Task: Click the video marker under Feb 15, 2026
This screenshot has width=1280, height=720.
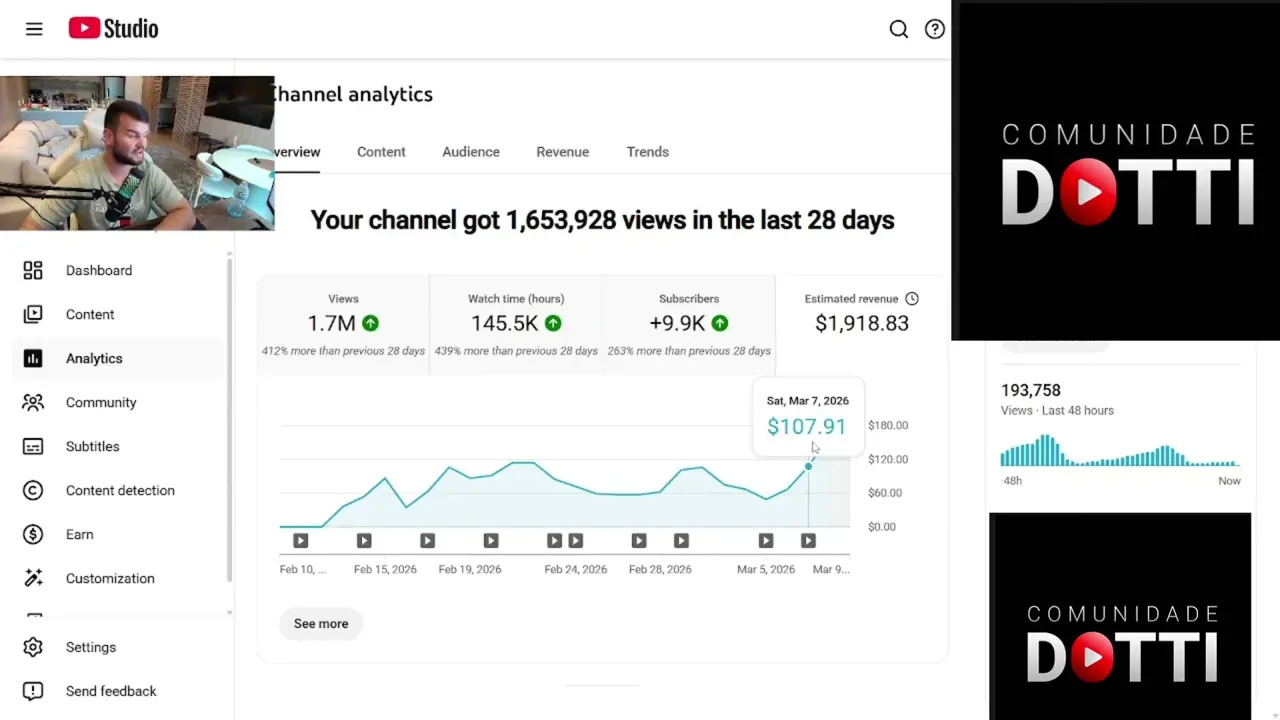Action: 364,540
